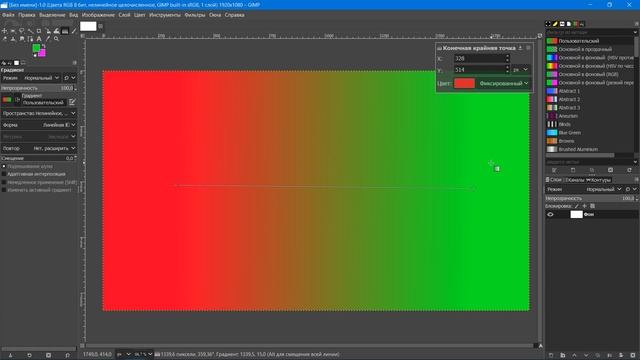The image size is (640, 360).
Task: Enable the Адаптивная интерполяция checkbox
Action: coord(4,174)
